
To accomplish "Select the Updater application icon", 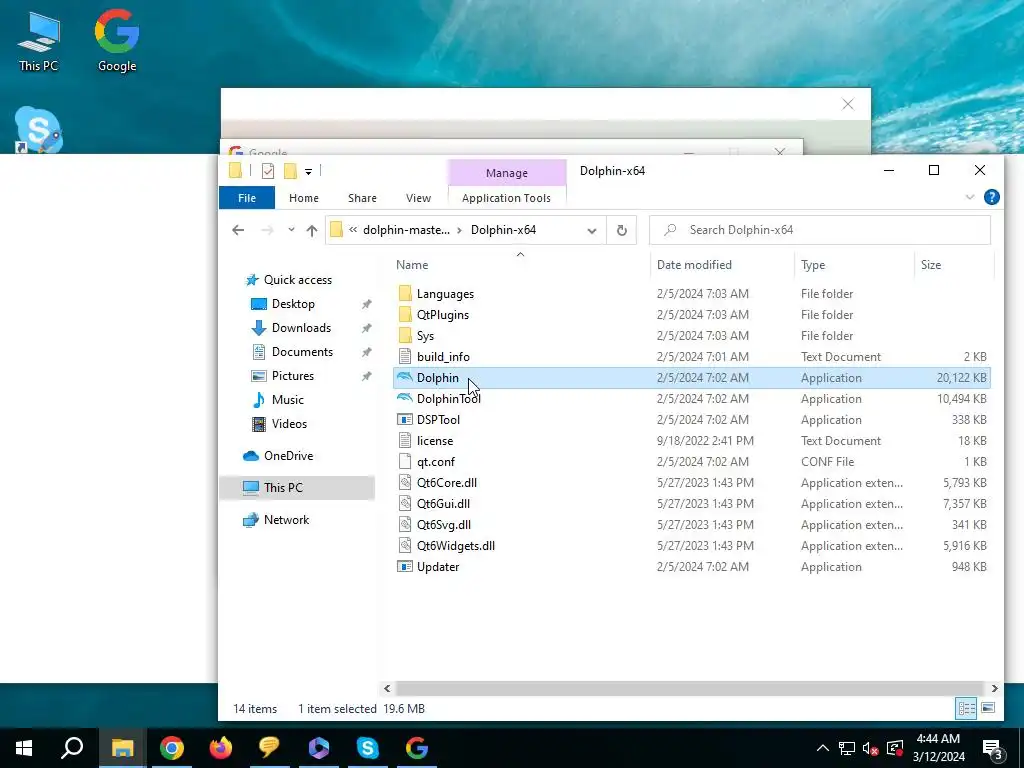I will click(405, 566).
